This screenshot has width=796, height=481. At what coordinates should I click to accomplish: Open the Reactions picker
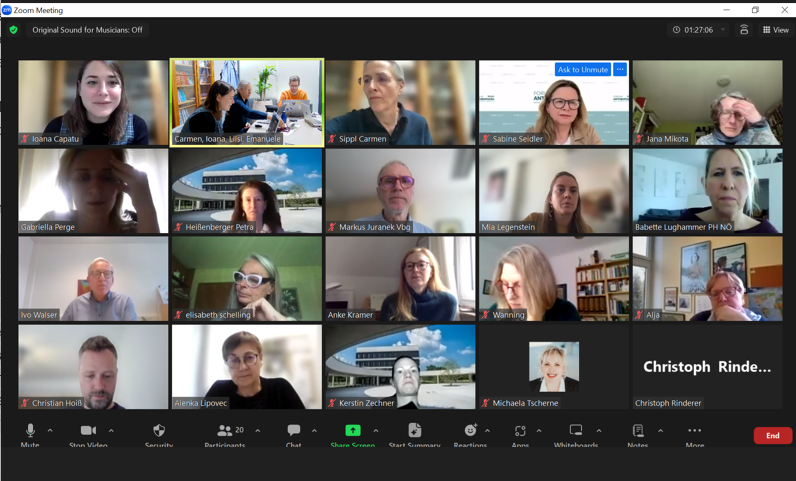pos(470,432)
